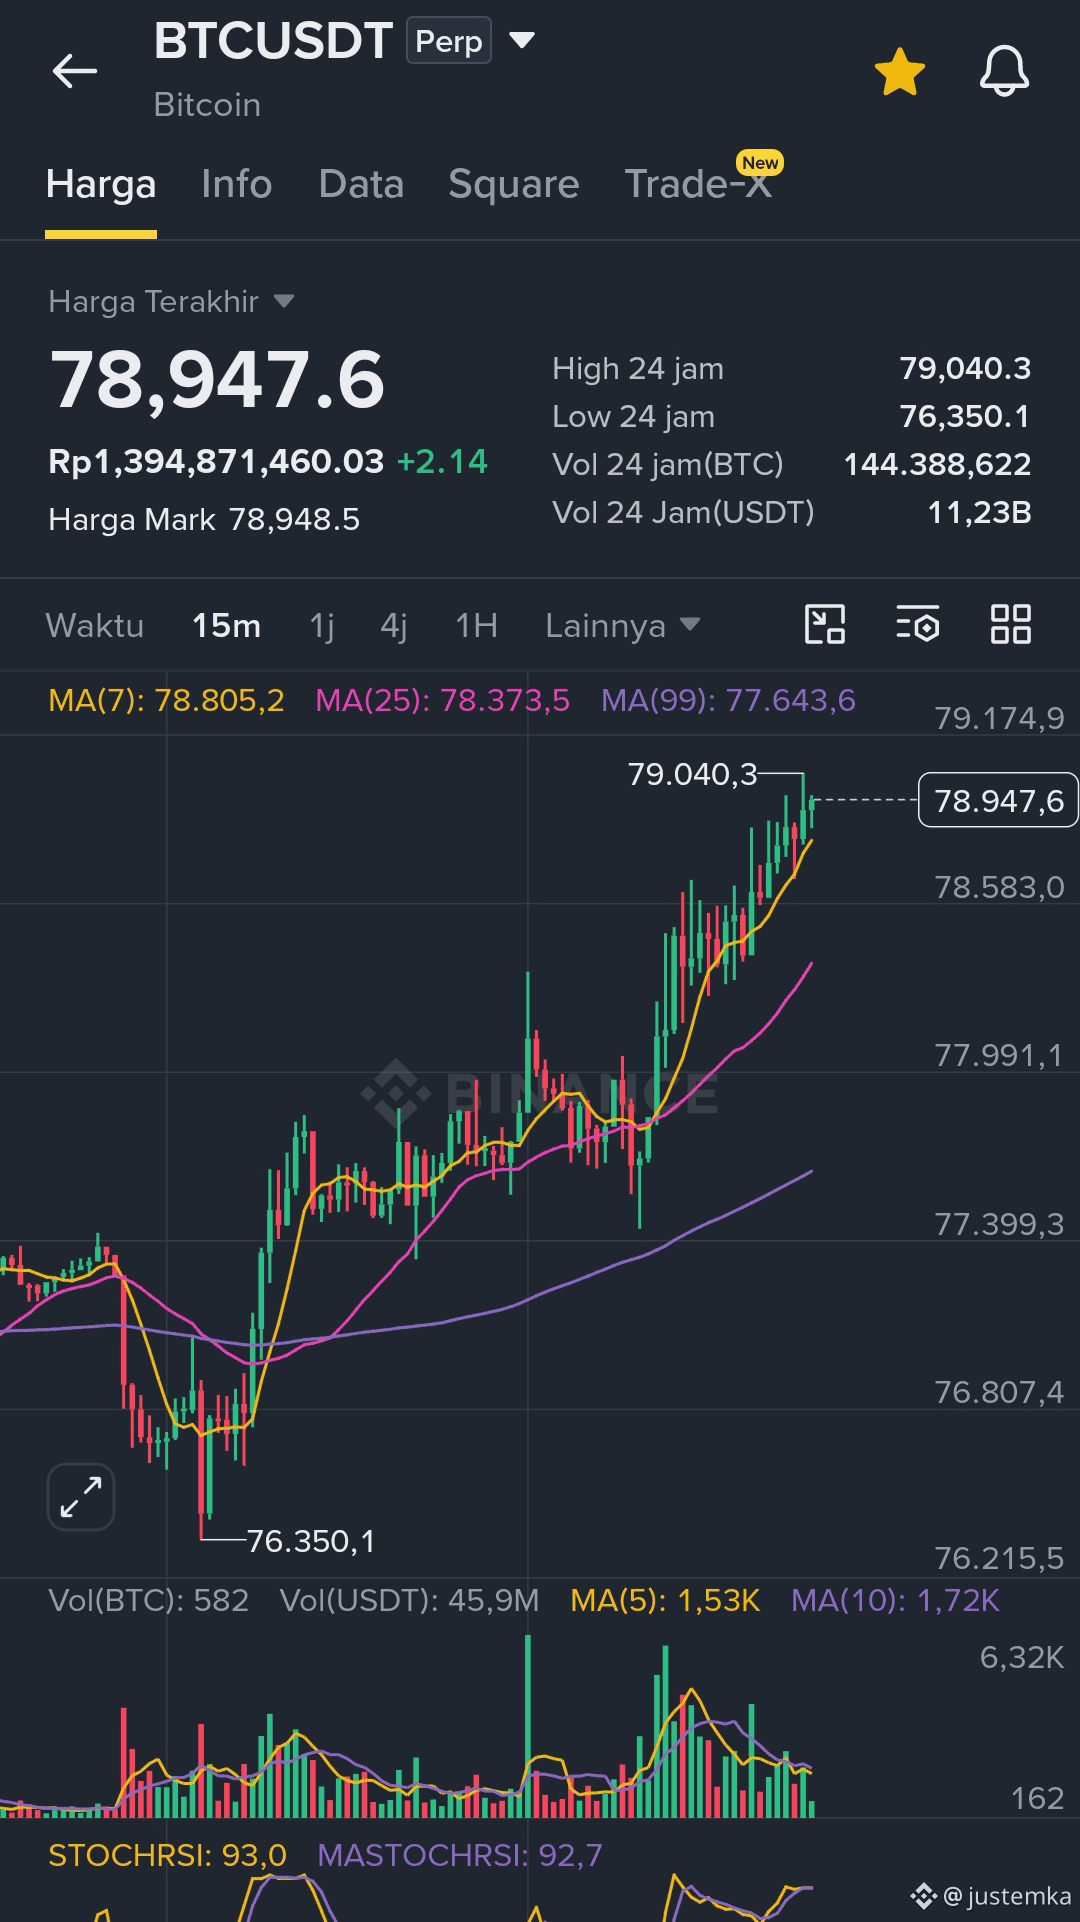The image size is (1080, 1922).
Task: Tap the MA(7) indicator legend
Action: pos(166,700)
